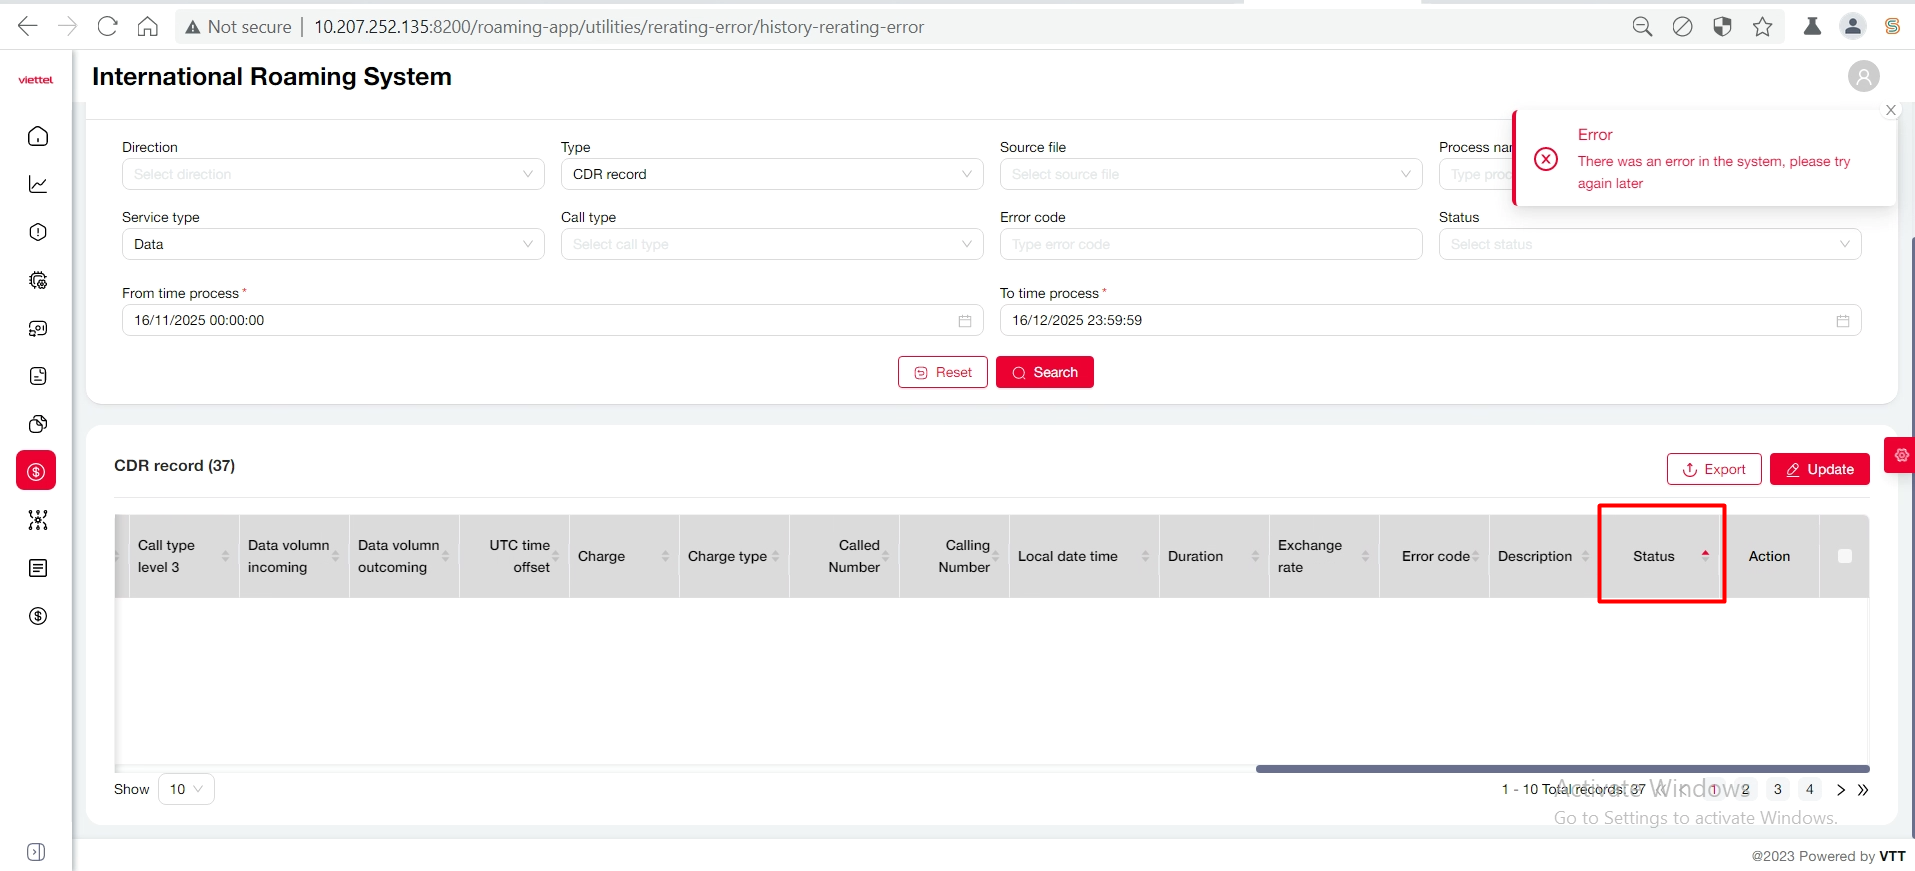Open the Home icon in sidebar
This screenshot has width=1915, height=871.
pos(38,136)
